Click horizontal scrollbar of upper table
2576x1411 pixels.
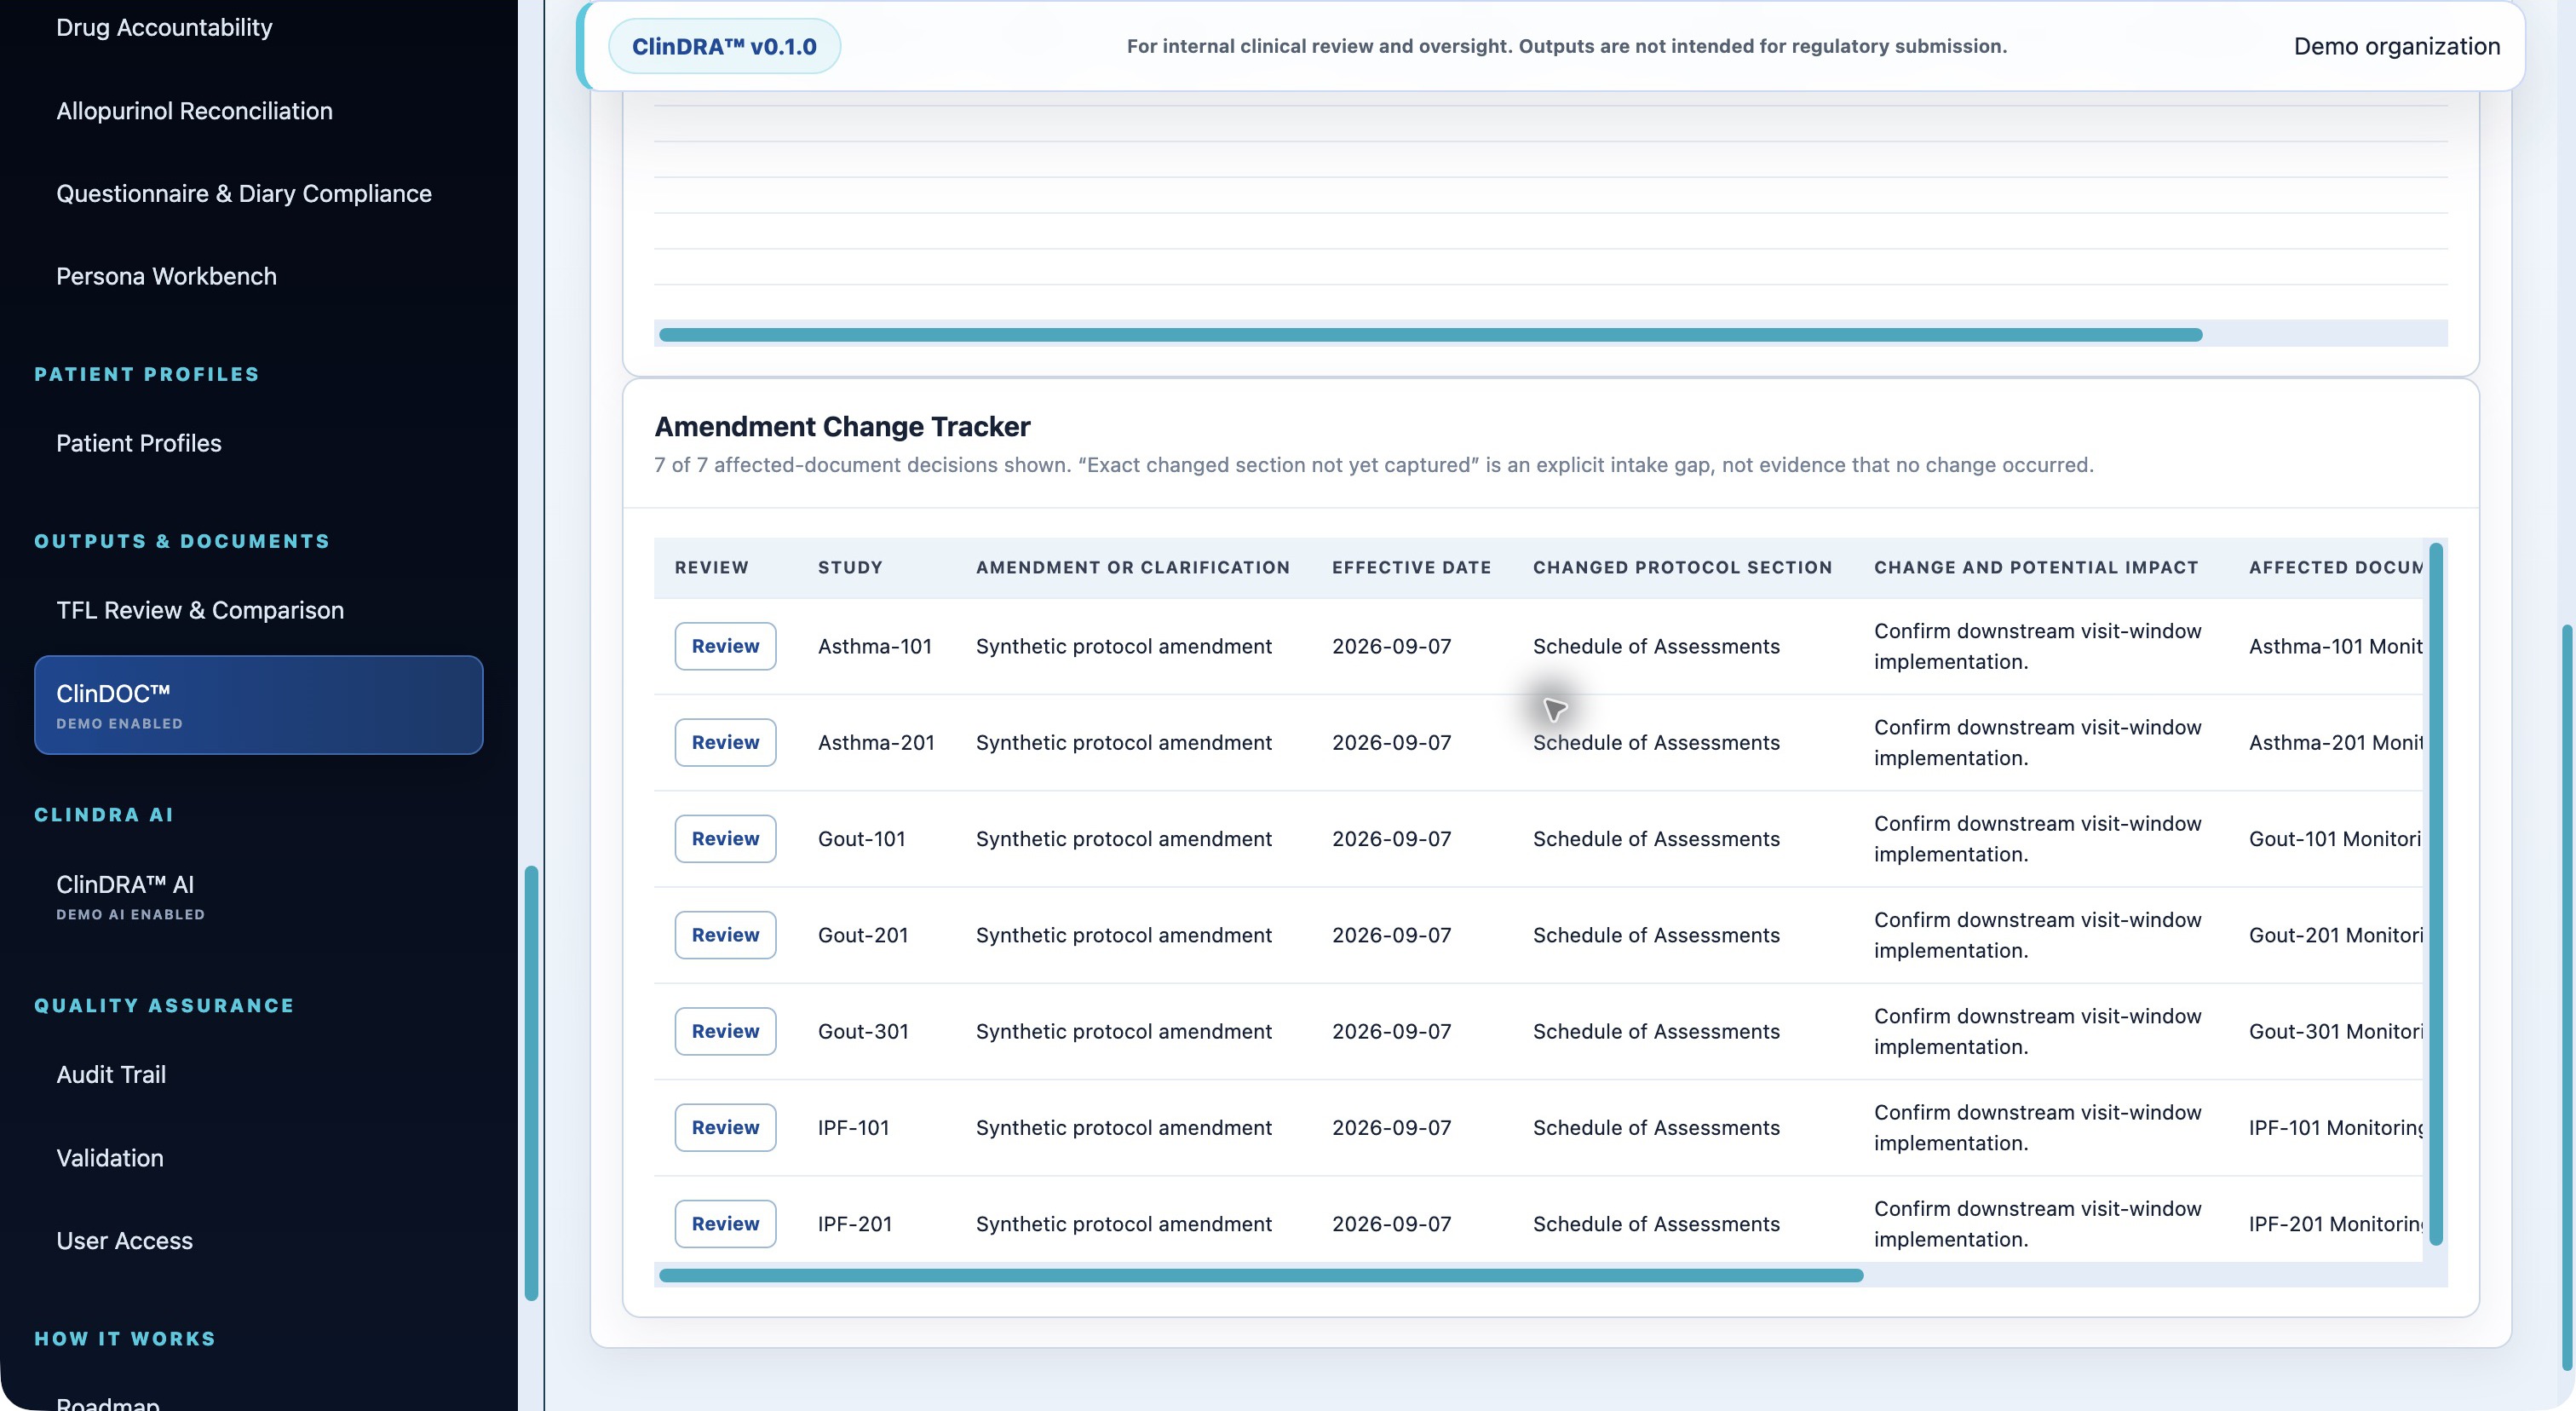click(1430, 335)
